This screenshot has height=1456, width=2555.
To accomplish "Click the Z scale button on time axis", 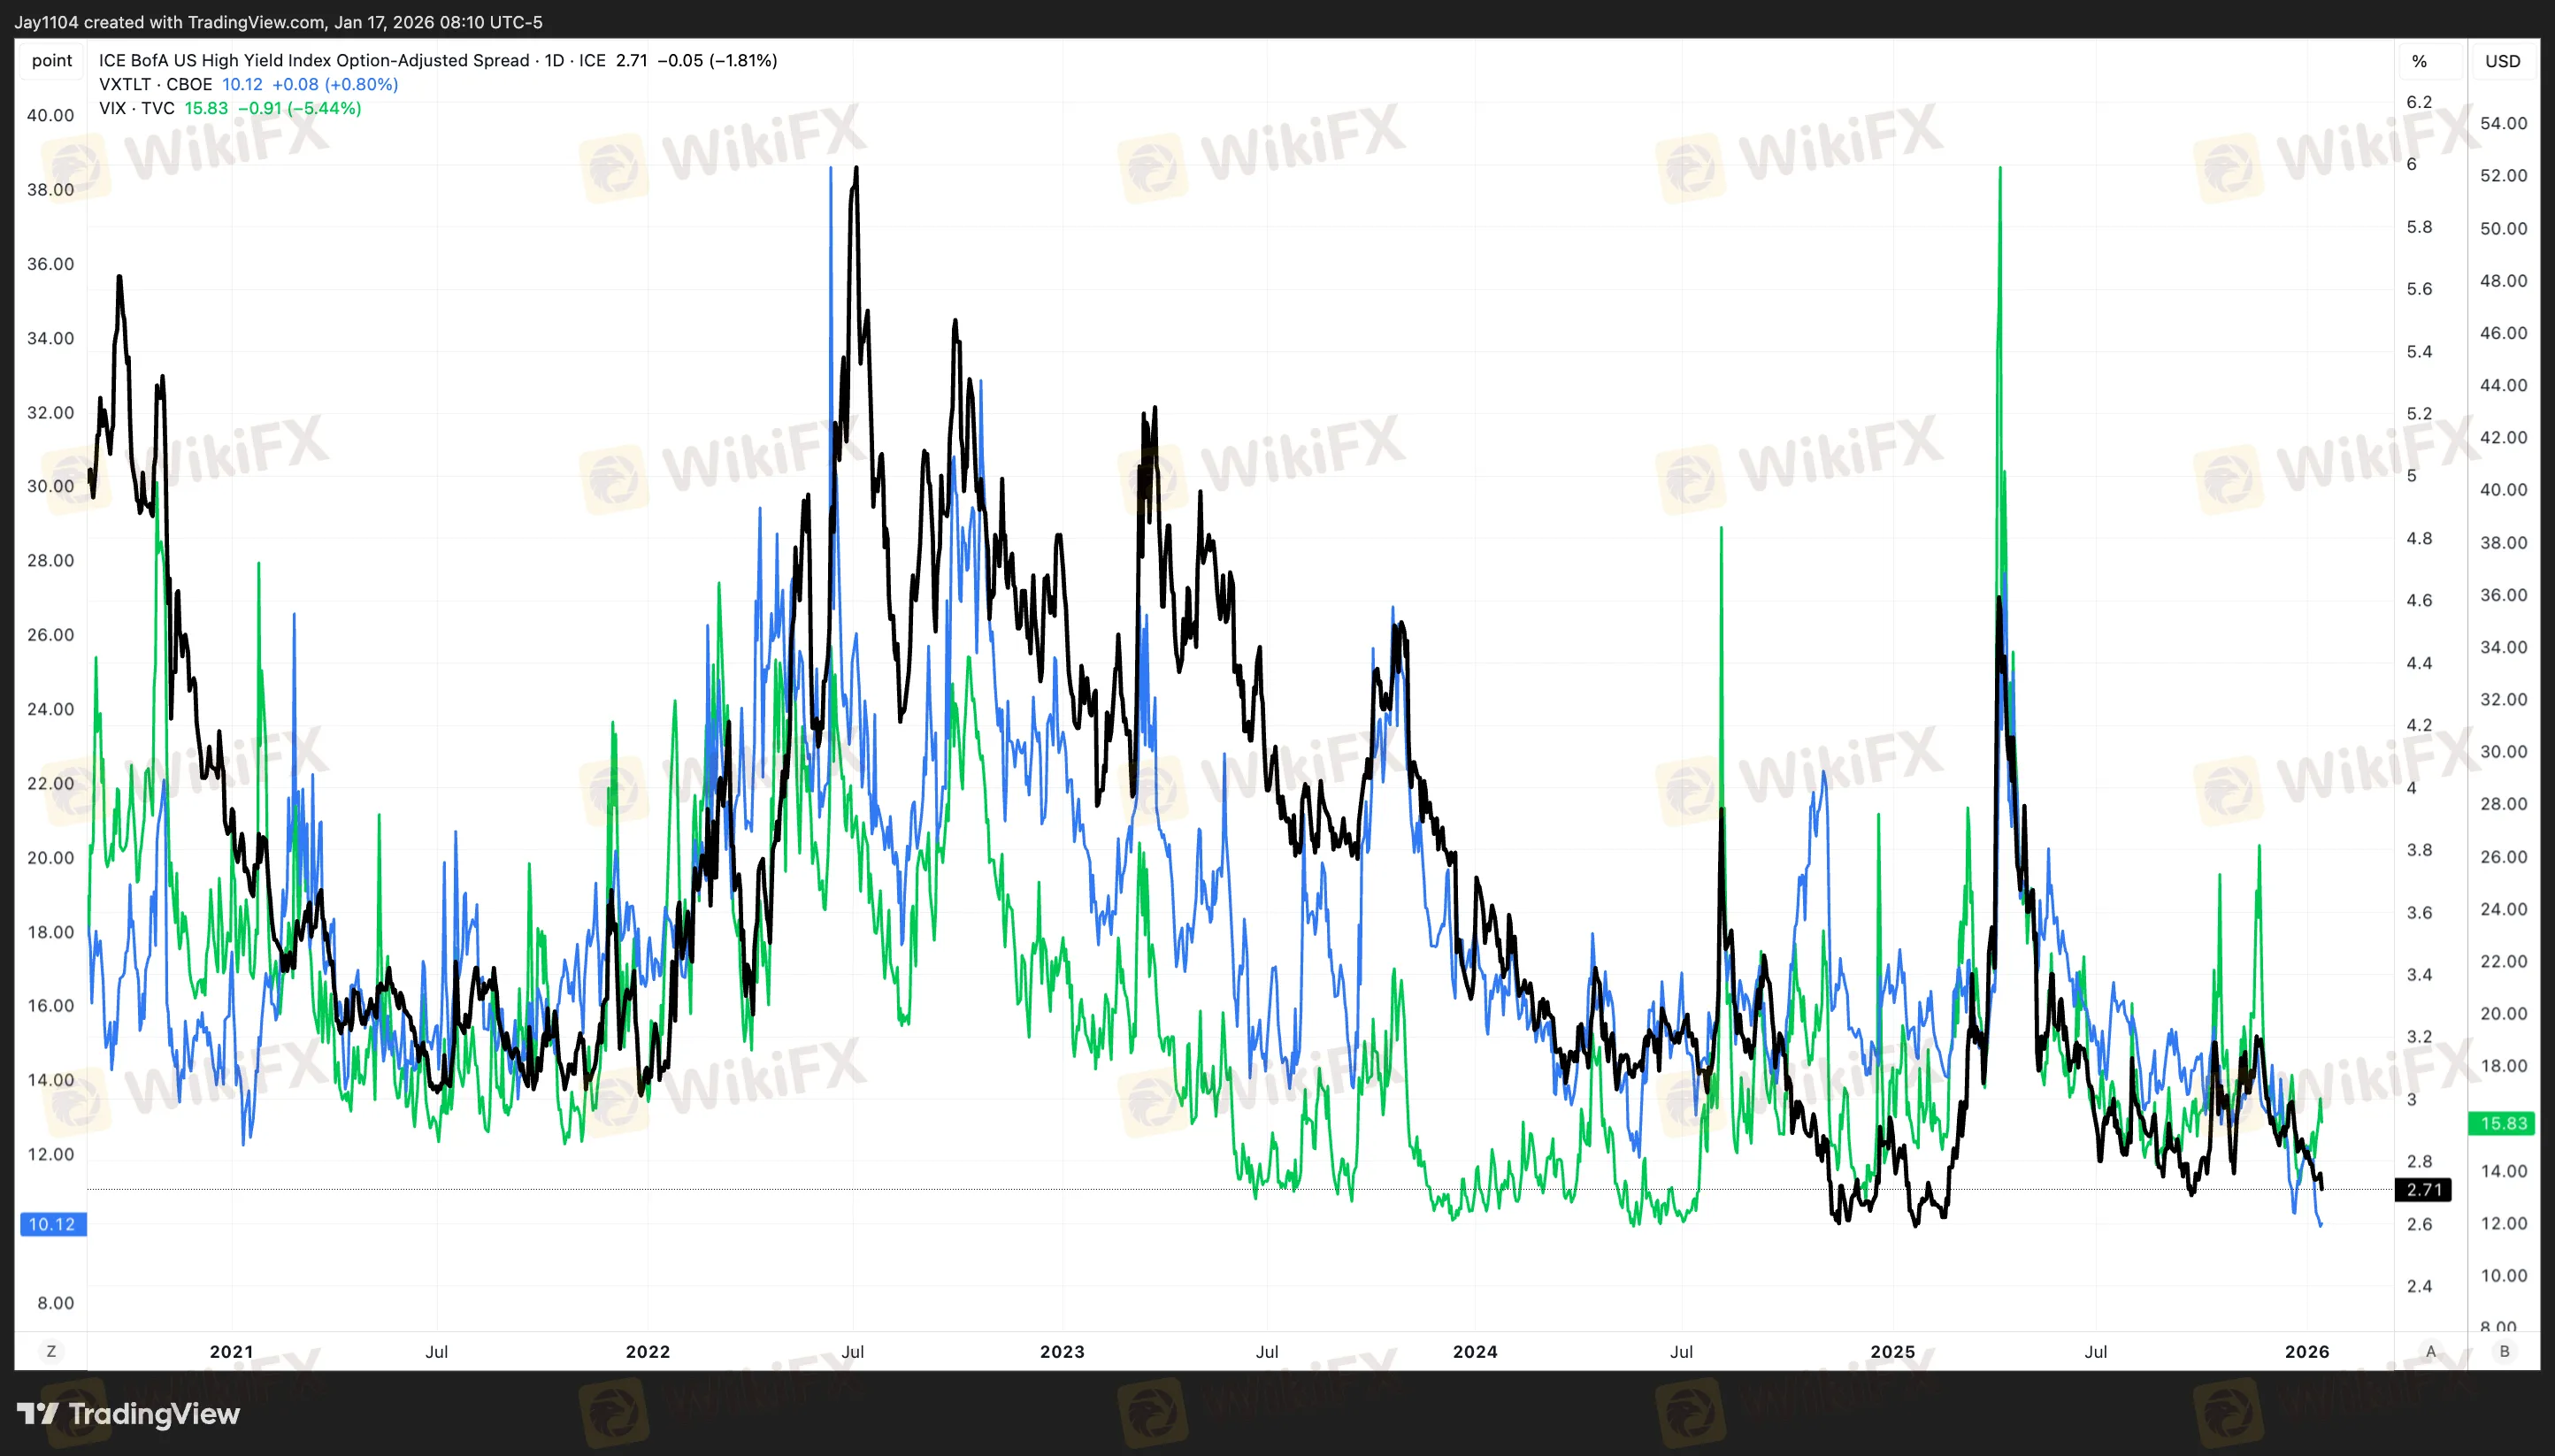I will click(51, 1351).
